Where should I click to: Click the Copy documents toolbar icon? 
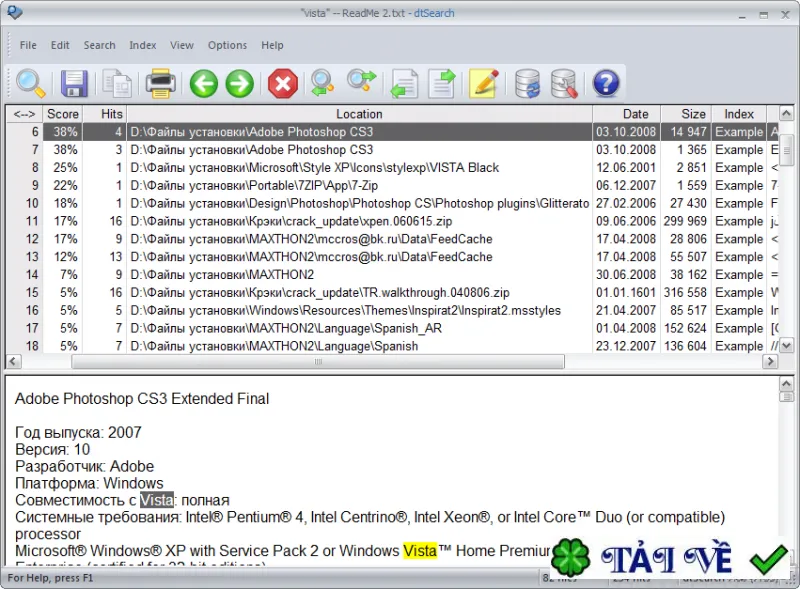click(x=117, y=83)
